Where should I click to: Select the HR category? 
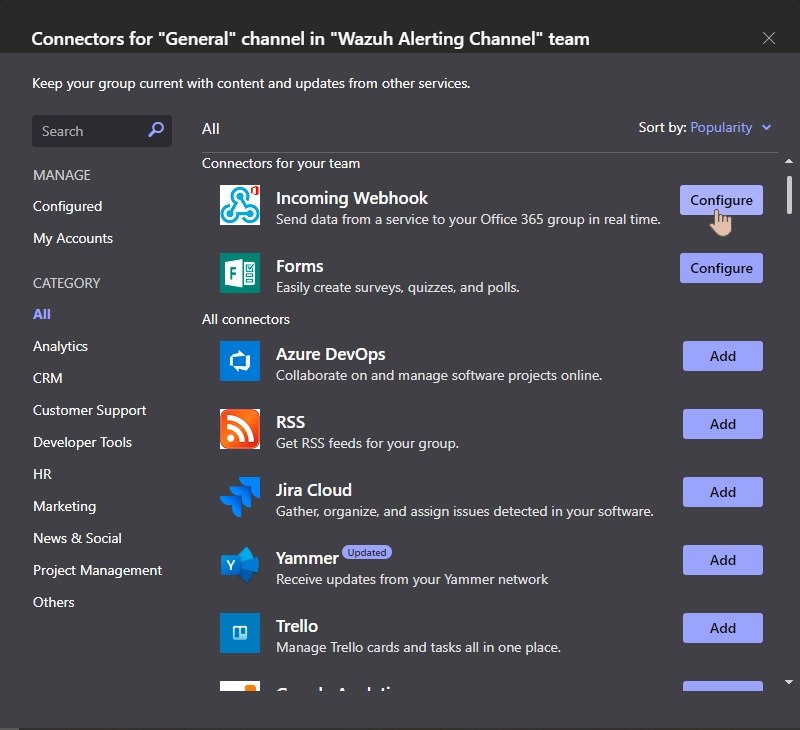[x=42, y=474]
